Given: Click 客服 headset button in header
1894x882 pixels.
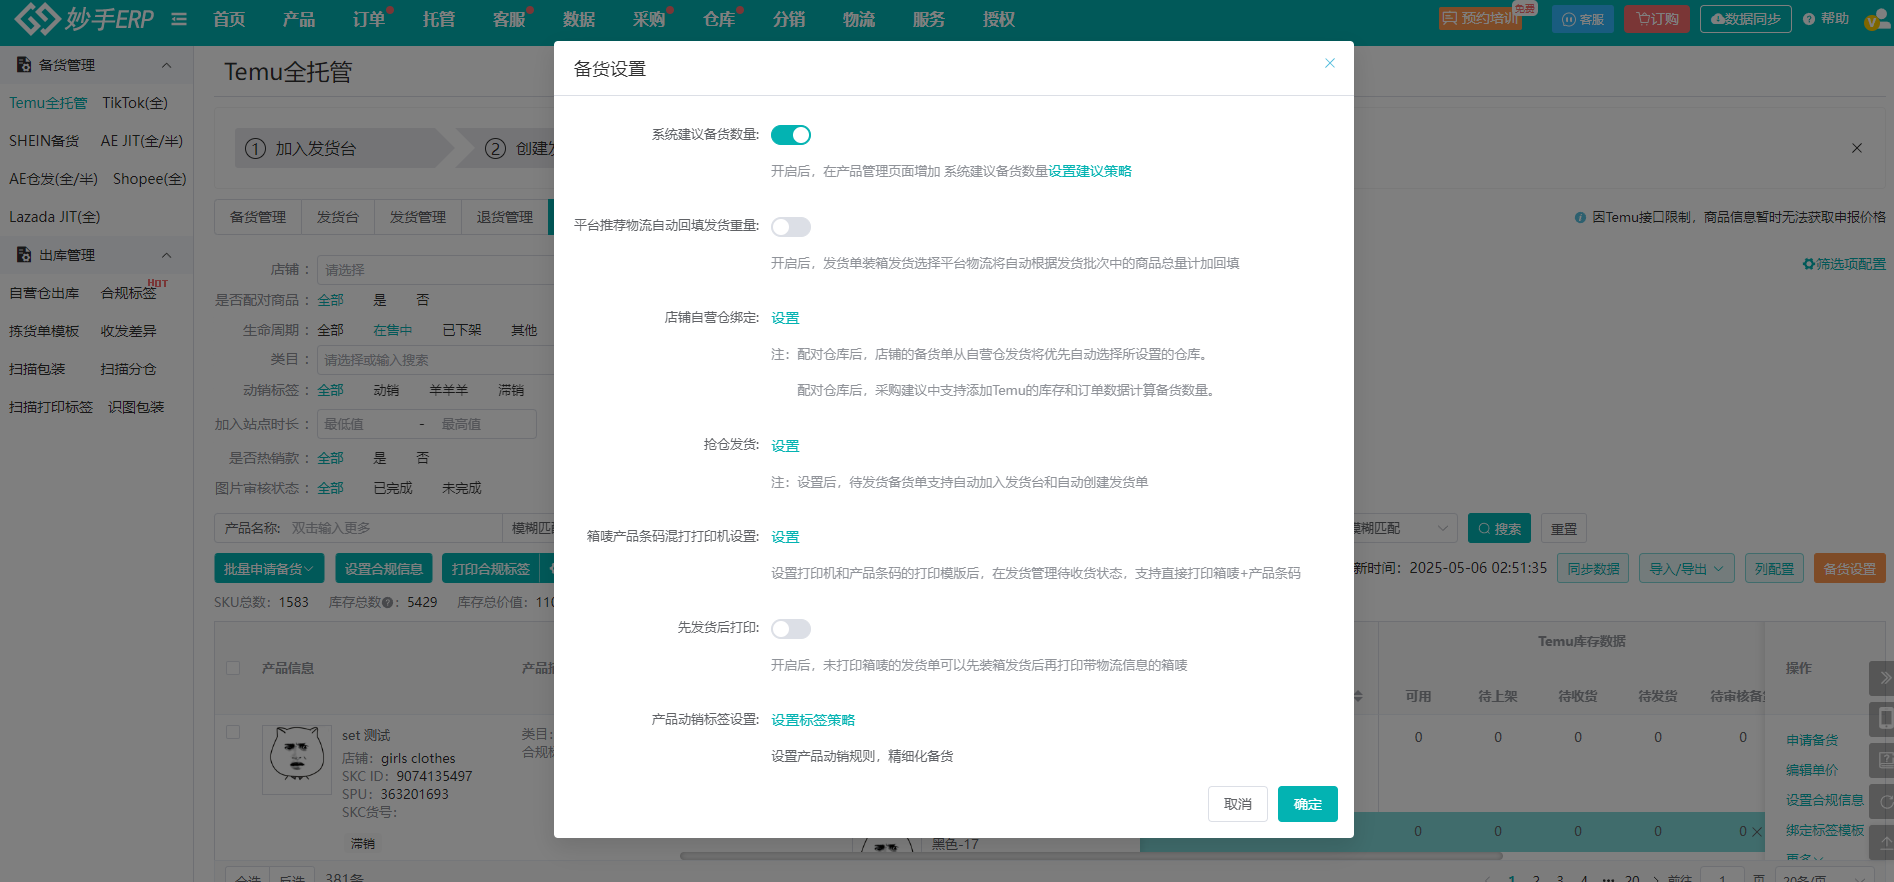Looking at the screenshot, I should point(1583,19).
